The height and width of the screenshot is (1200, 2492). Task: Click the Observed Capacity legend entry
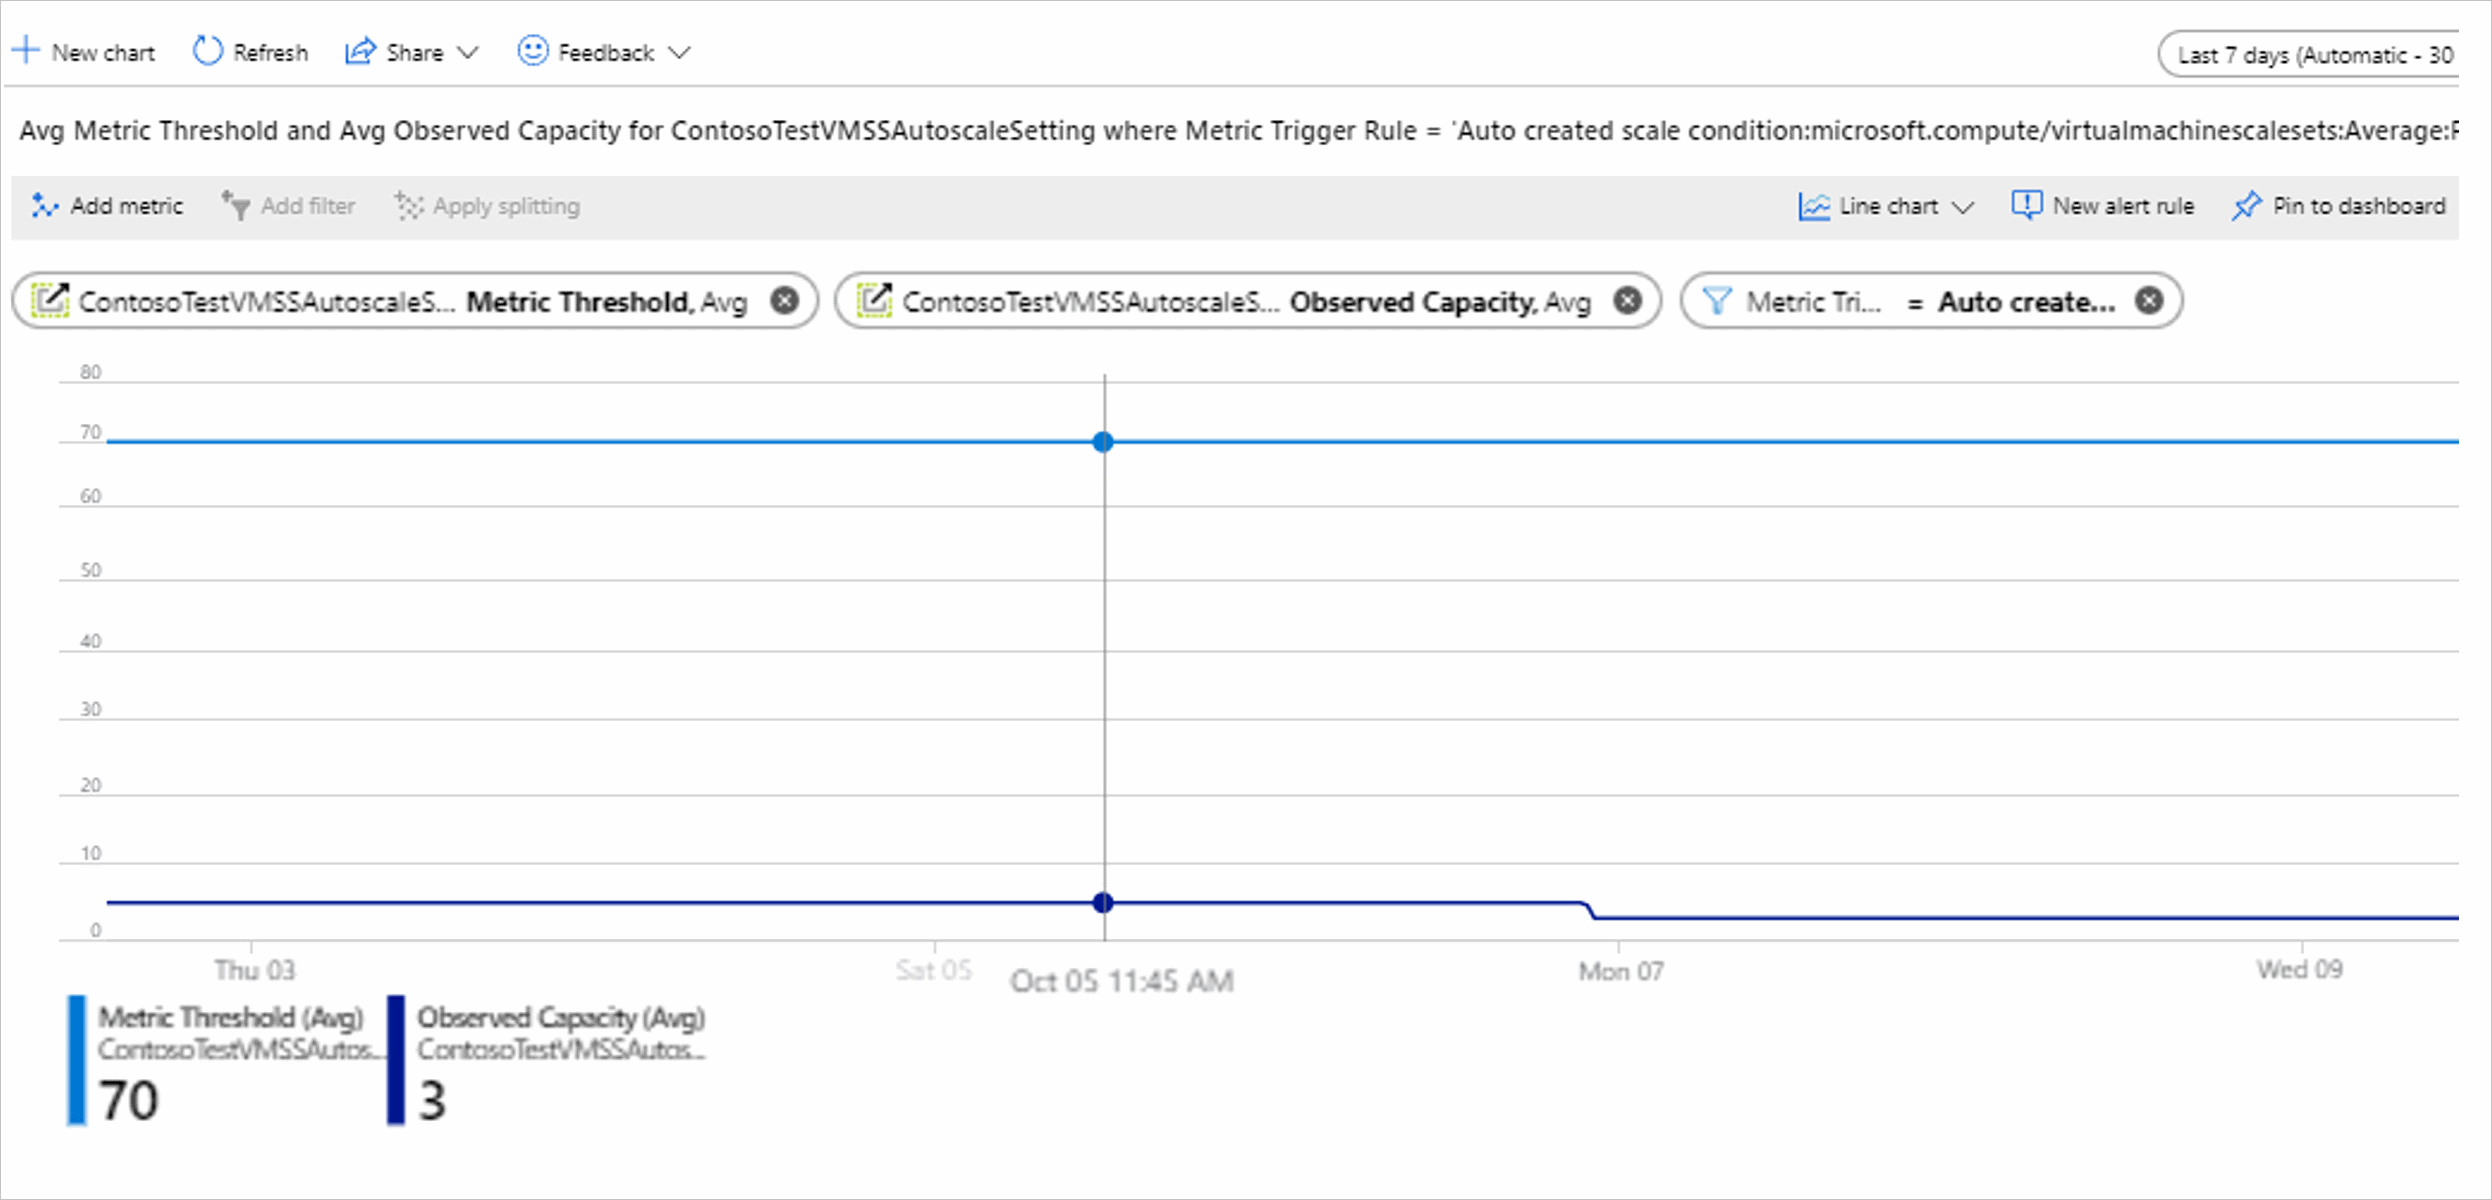pos(560,1018)
